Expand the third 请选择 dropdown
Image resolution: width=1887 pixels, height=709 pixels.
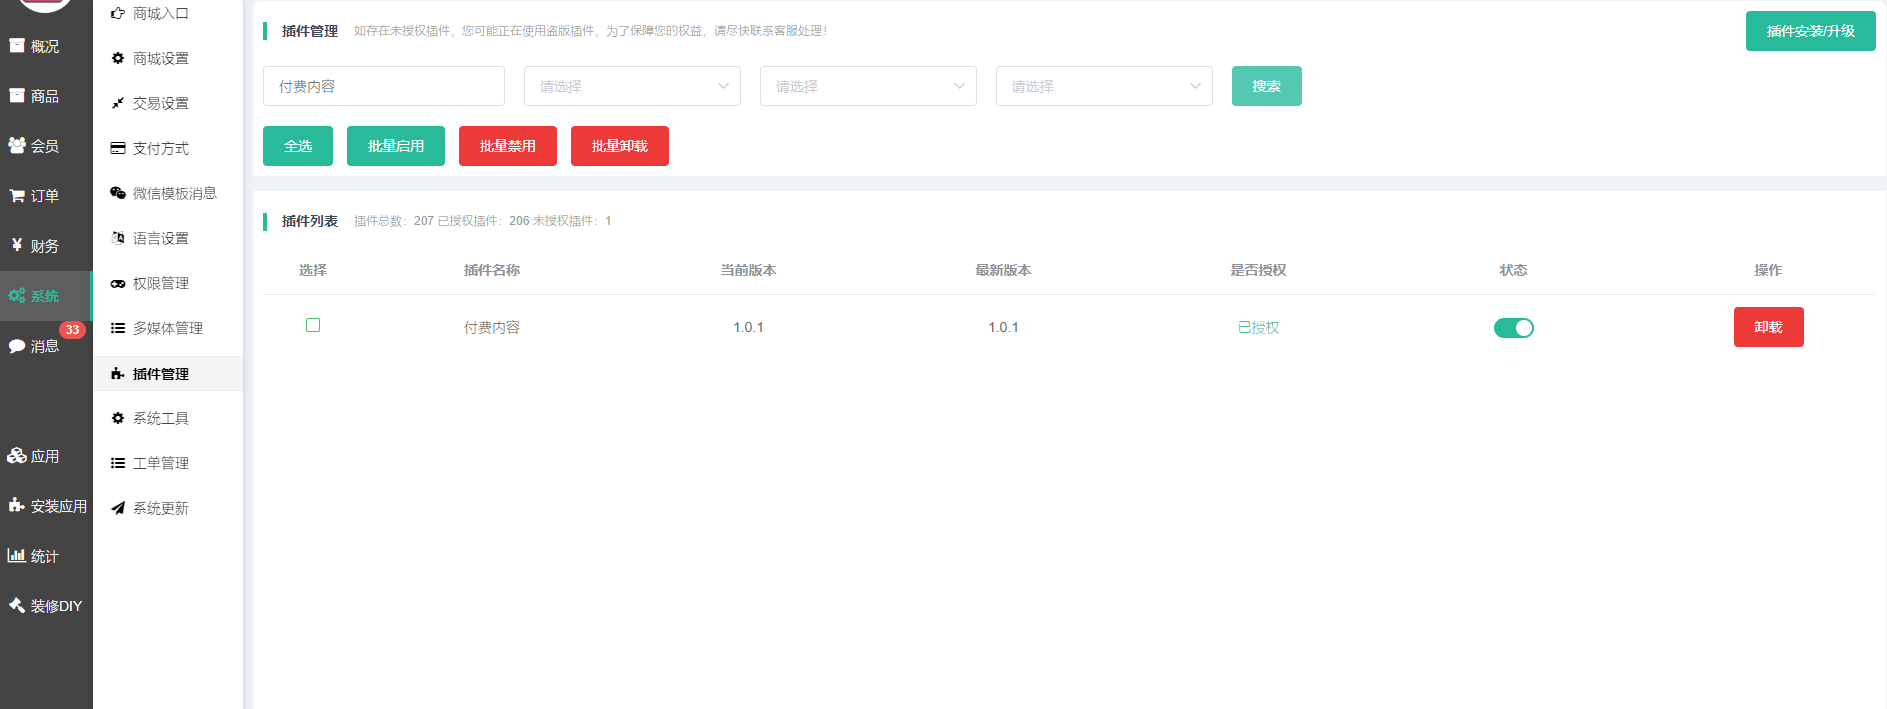tap(1104, 86)
